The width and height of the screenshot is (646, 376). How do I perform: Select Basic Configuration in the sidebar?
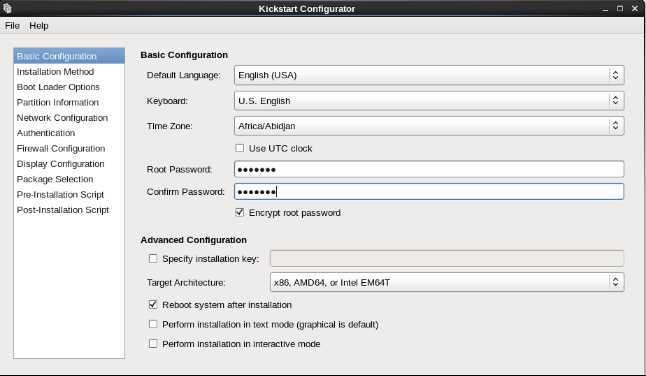coord(69,56)
